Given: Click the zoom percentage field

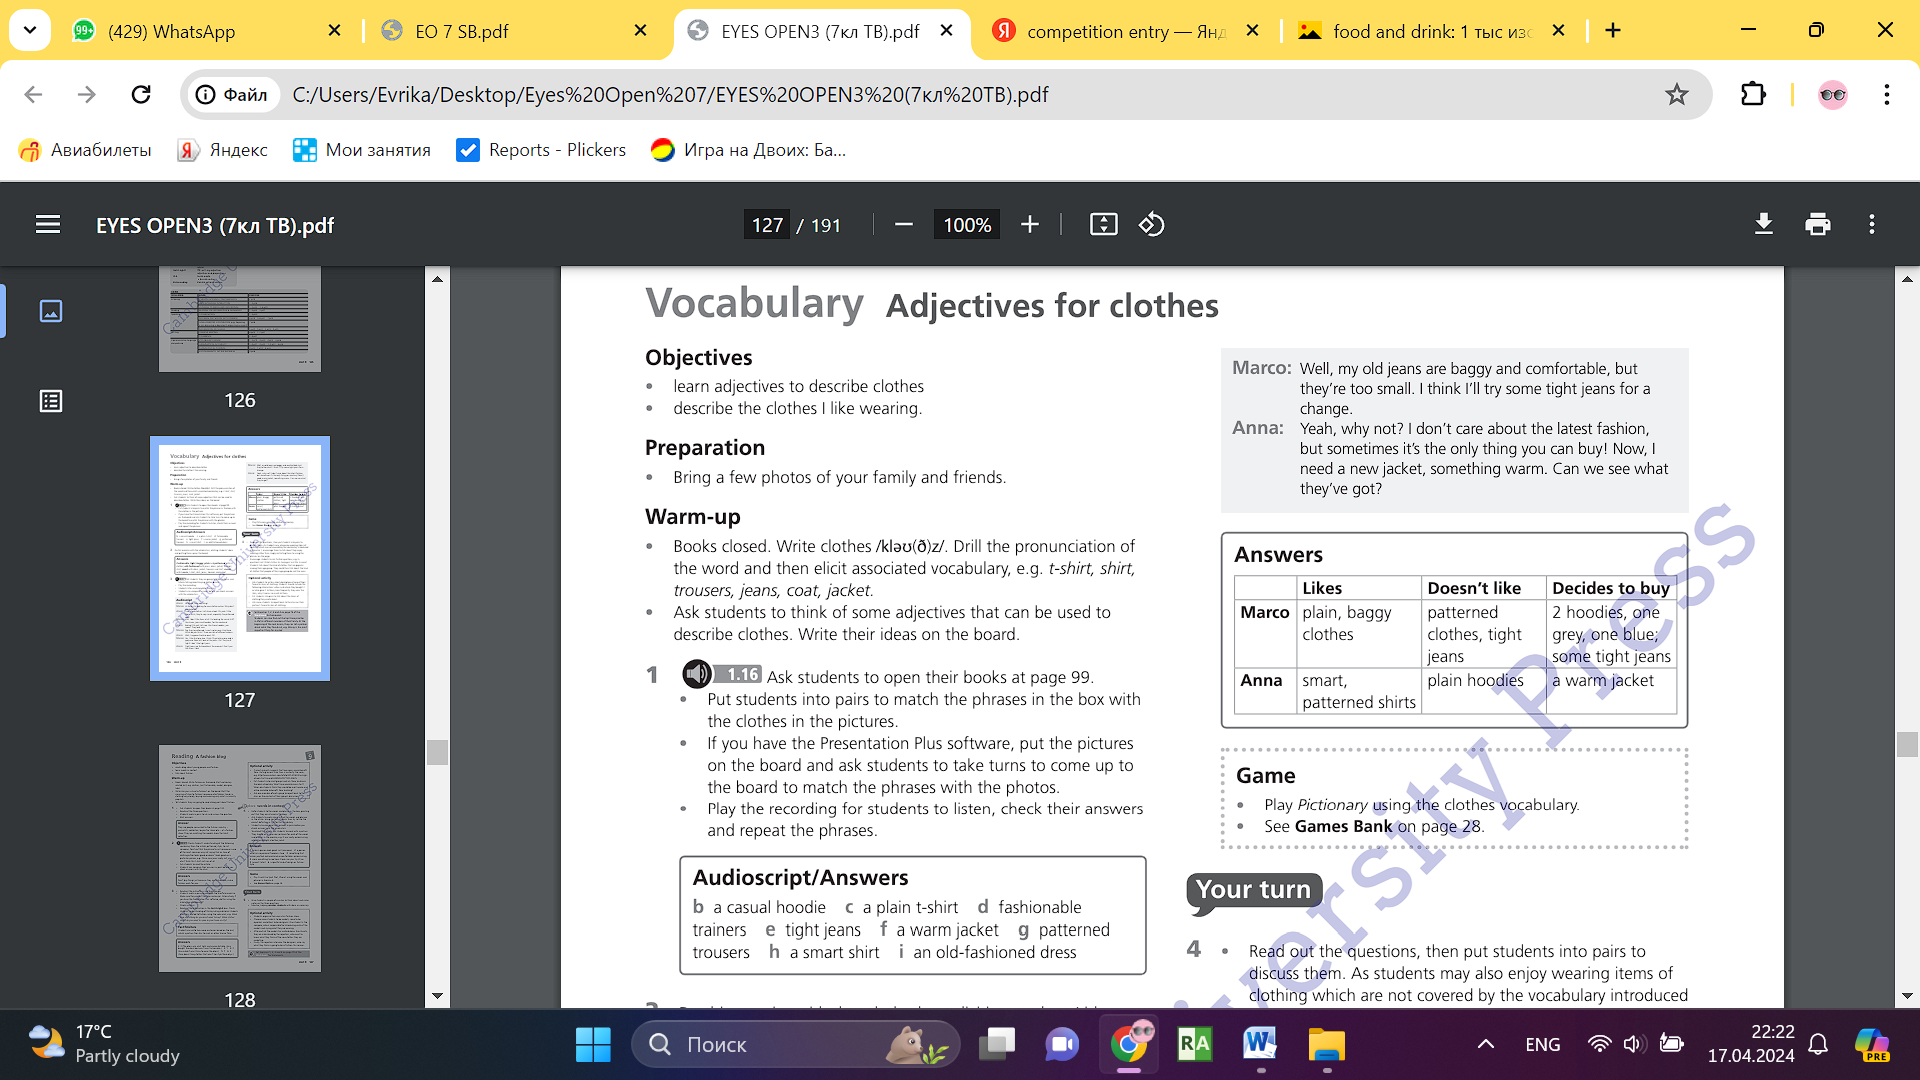Looking at the screenshot, I should click(966, 225).
